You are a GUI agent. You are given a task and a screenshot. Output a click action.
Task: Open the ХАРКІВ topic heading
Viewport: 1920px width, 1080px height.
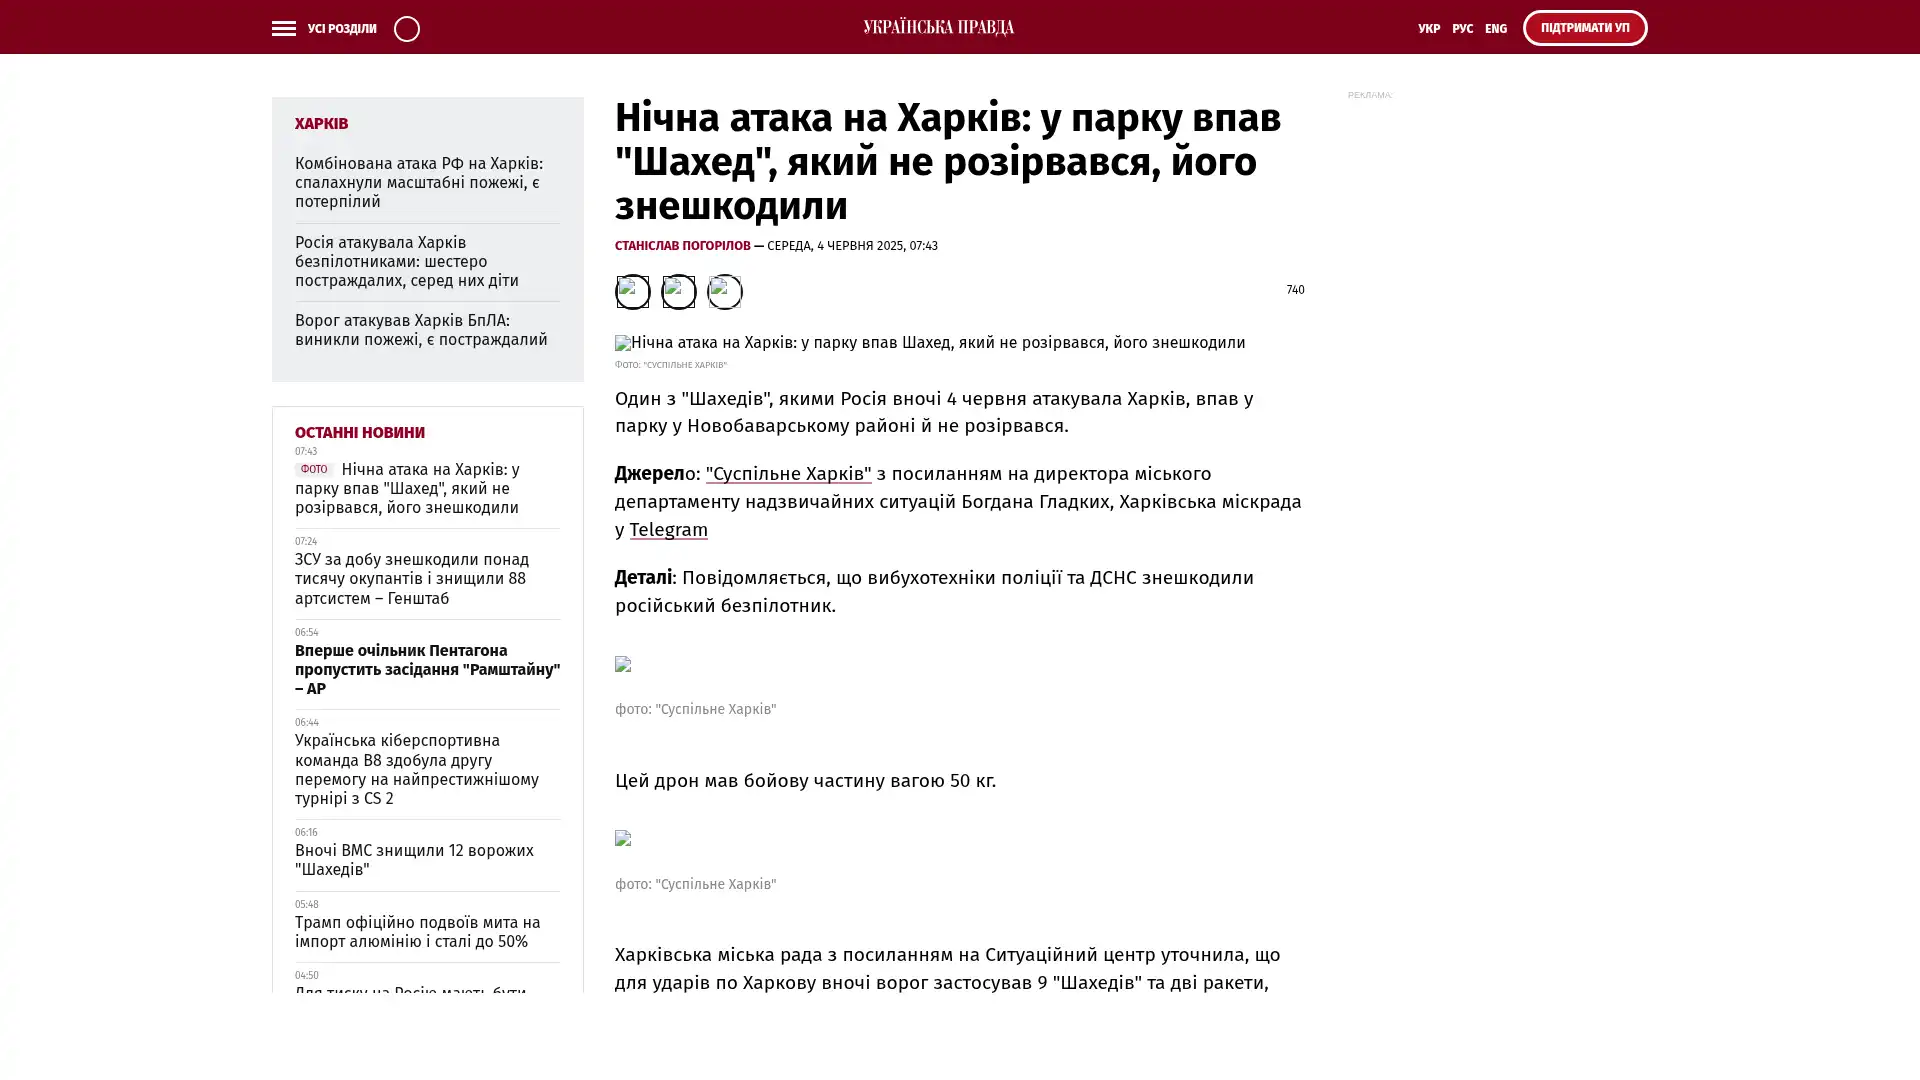pos(321,124)
